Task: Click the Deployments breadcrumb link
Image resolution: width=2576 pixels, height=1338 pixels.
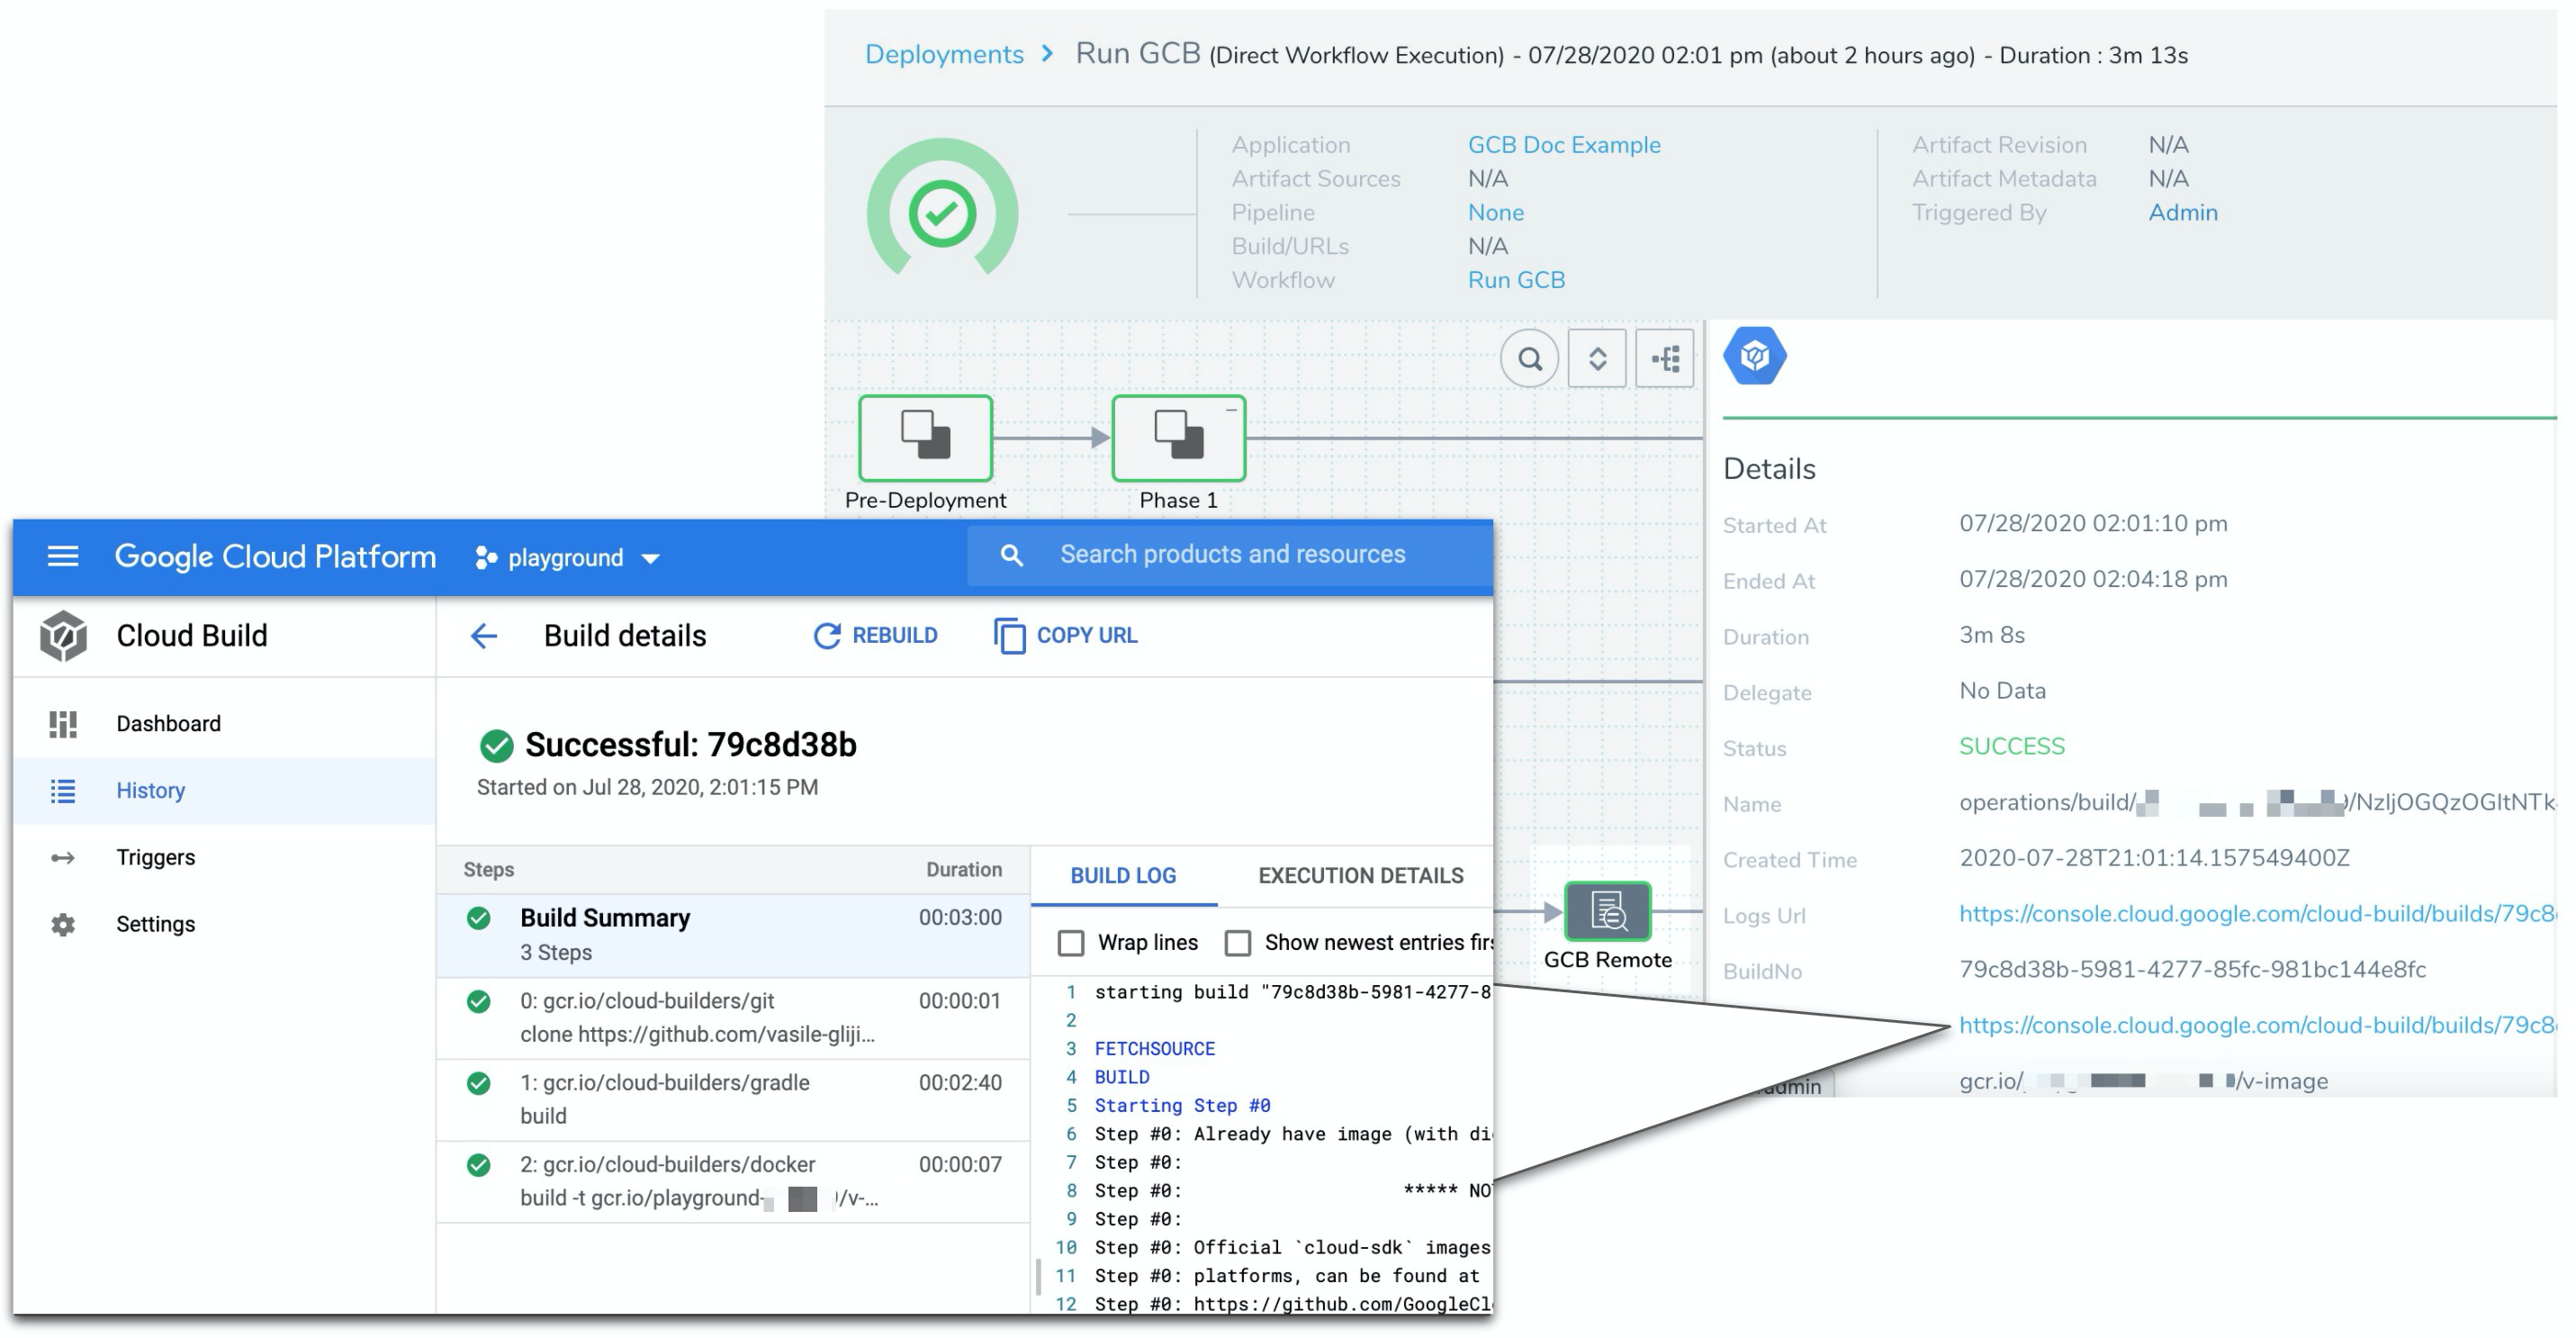Action: (944, 54)
